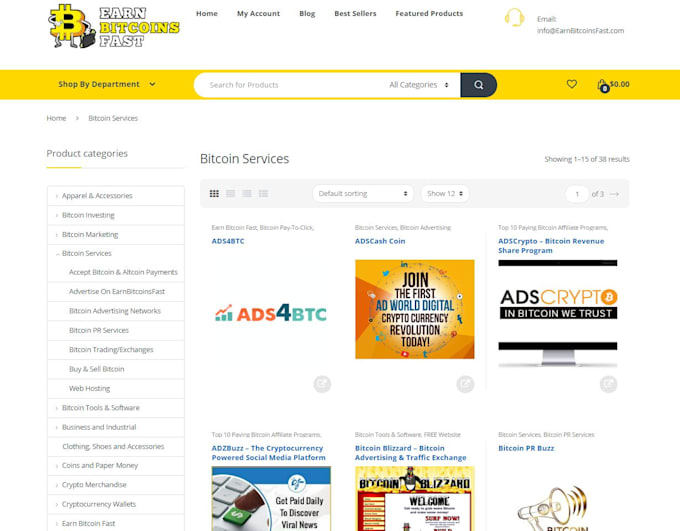Collapse Bitcoin Services category
The image size is (680, 531).
coord(57,254)
